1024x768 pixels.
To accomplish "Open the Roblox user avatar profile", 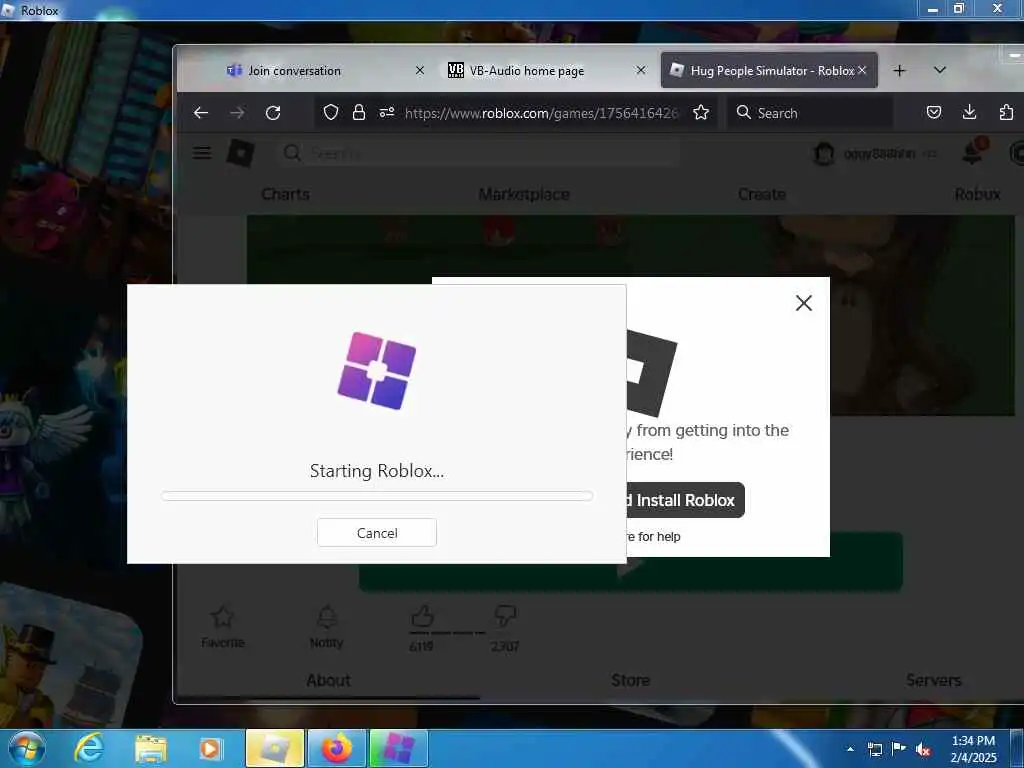I will (824, 154).
